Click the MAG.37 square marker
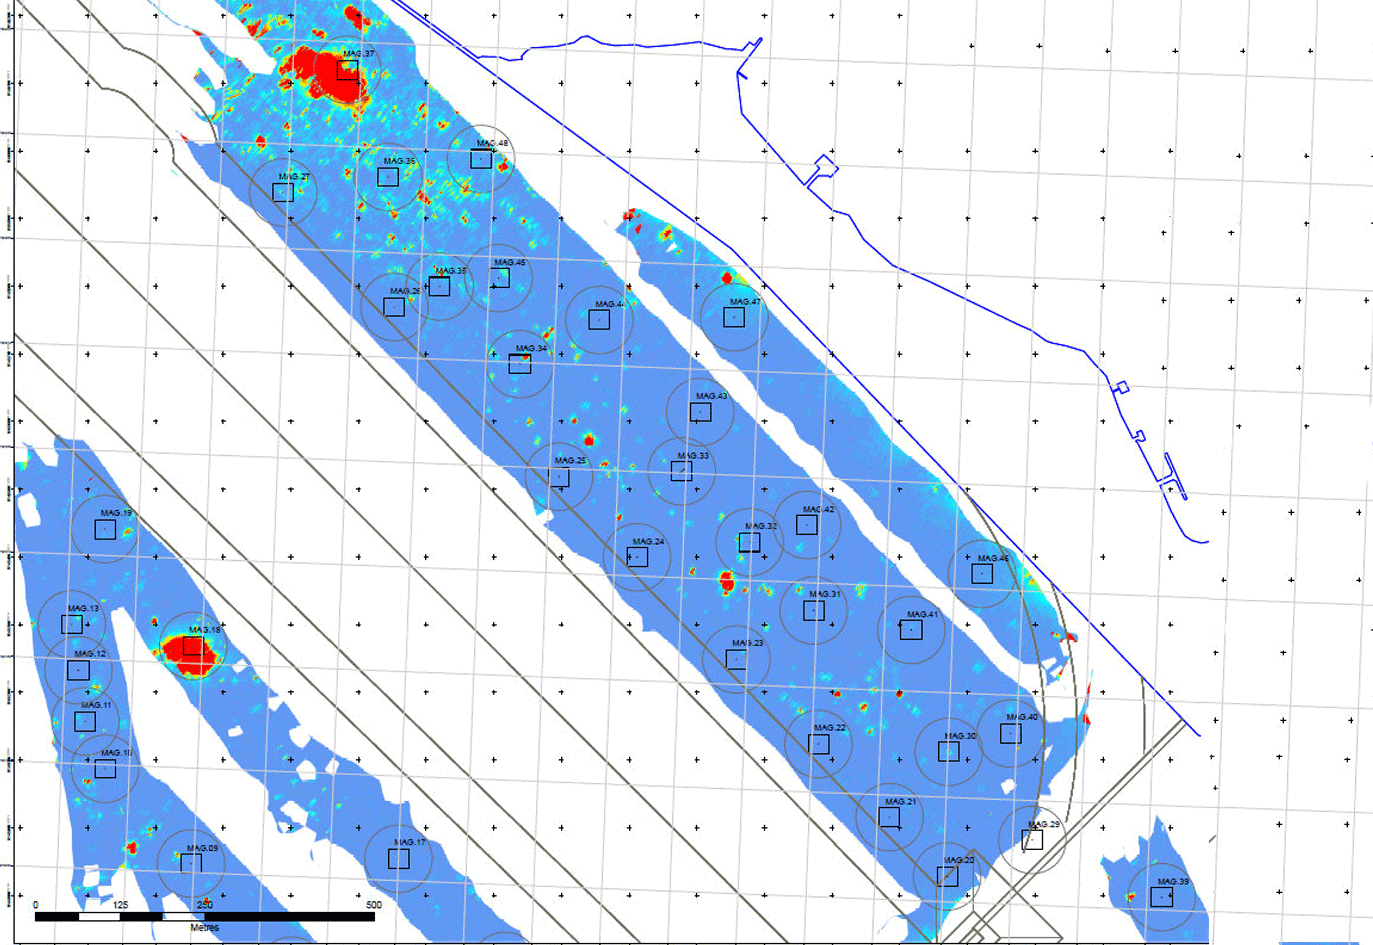The image size is (1373, 945). pos(347,69)
